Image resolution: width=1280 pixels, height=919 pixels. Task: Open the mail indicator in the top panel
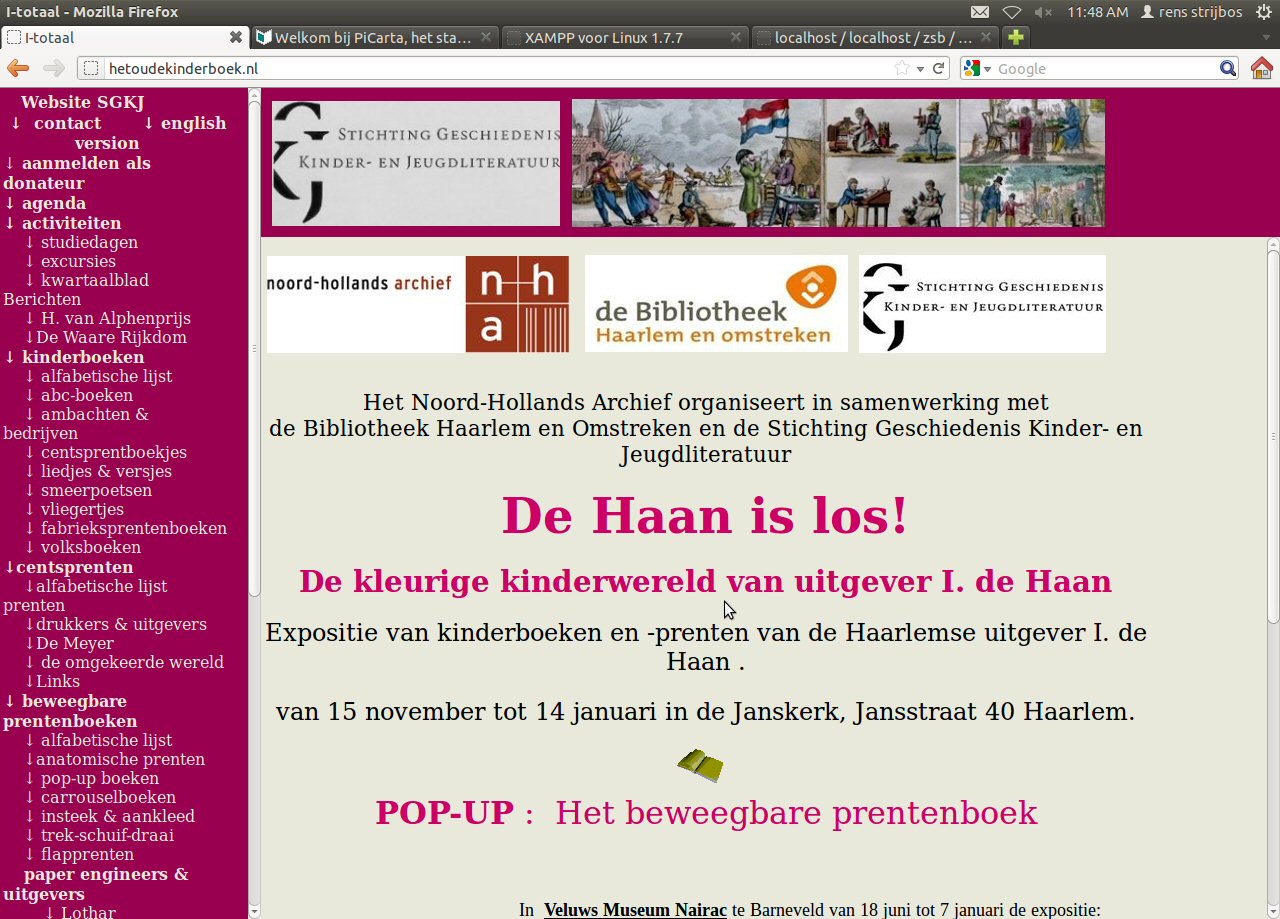point(980,12)
